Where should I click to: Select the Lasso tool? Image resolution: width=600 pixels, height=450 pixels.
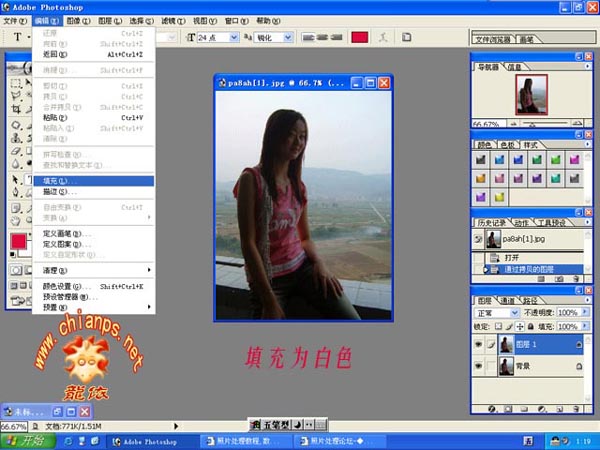tap(16, 96)
